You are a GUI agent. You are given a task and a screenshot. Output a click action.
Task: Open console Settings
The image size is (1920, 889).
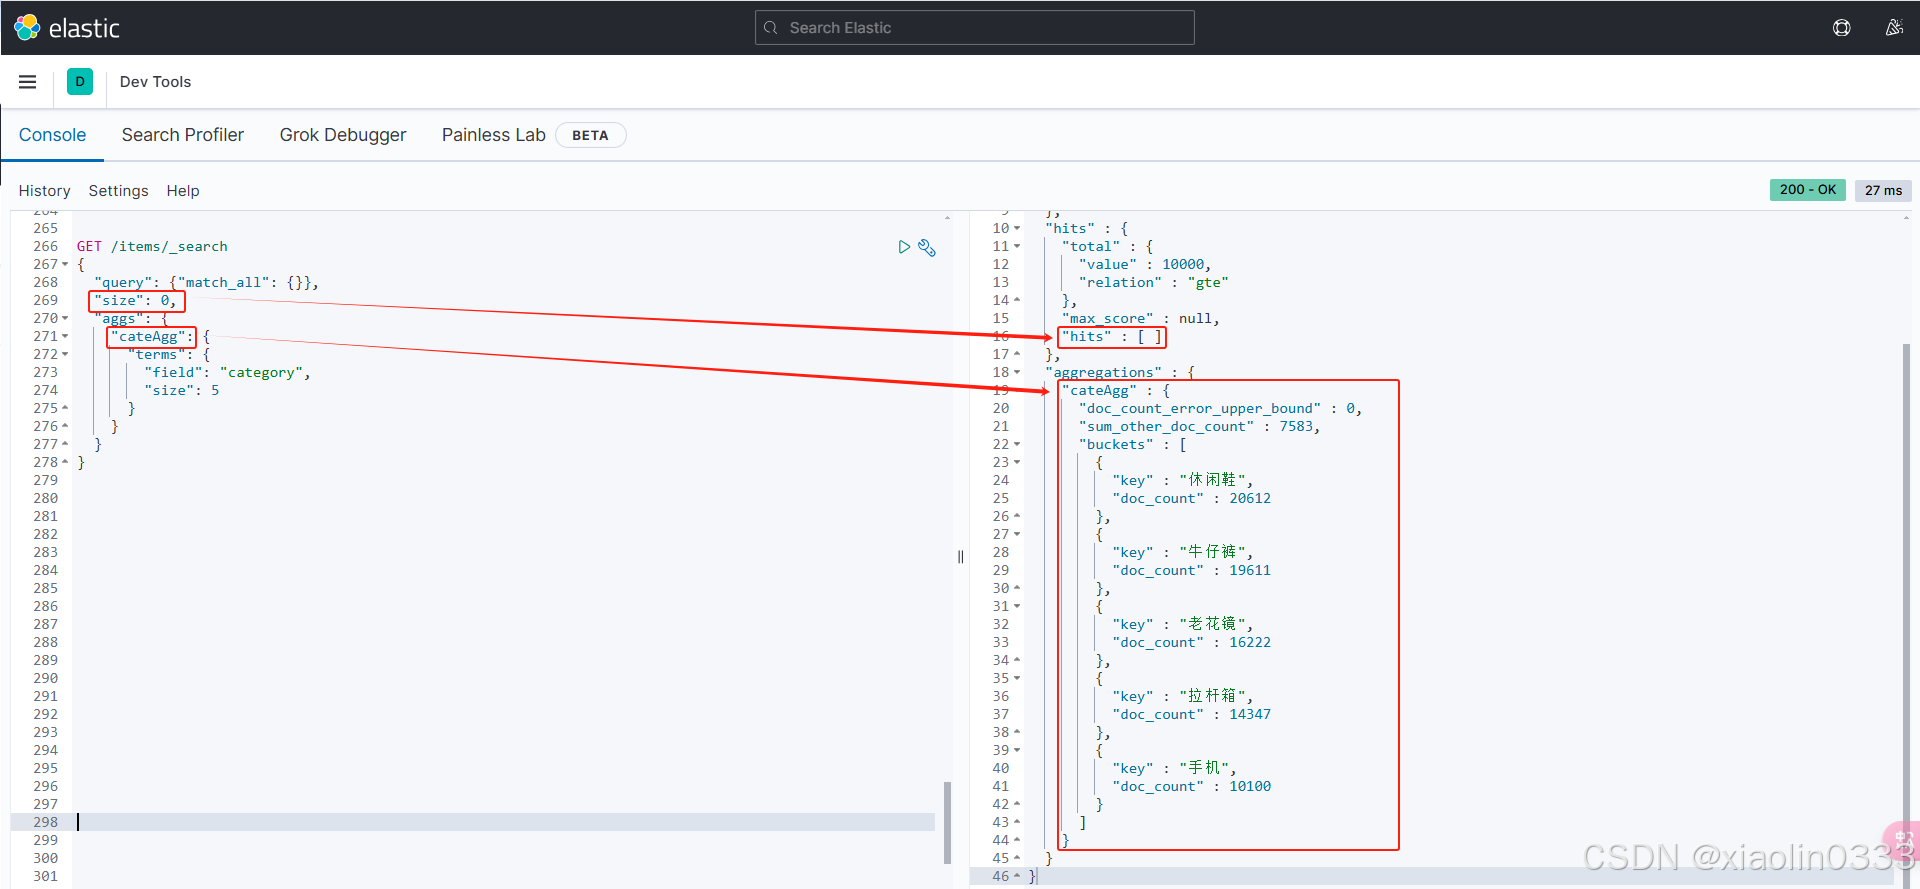(x=118, y=191)
